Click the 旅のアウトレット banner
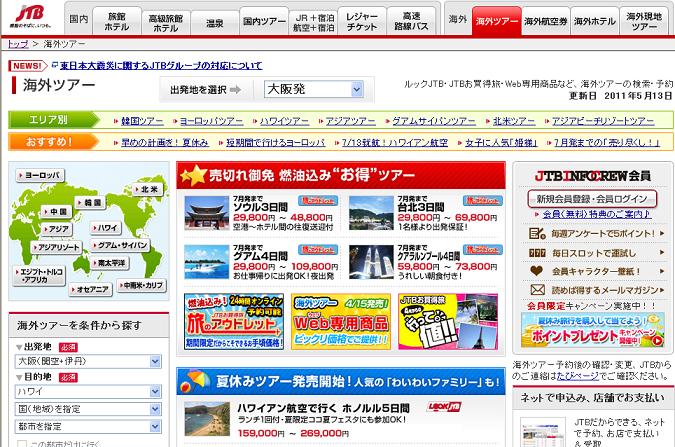Image resolution: width=675 pixels, height=447 pixels. 234,322
